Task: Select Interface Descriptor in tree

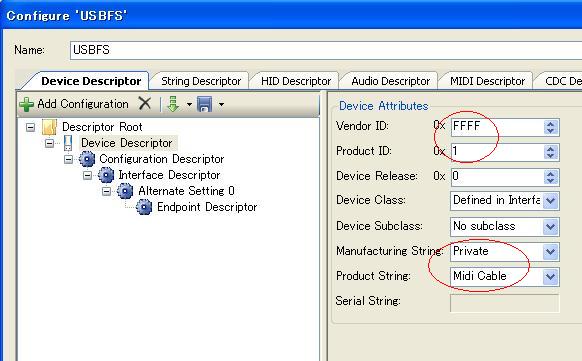Action: click(x=169, y=175)
